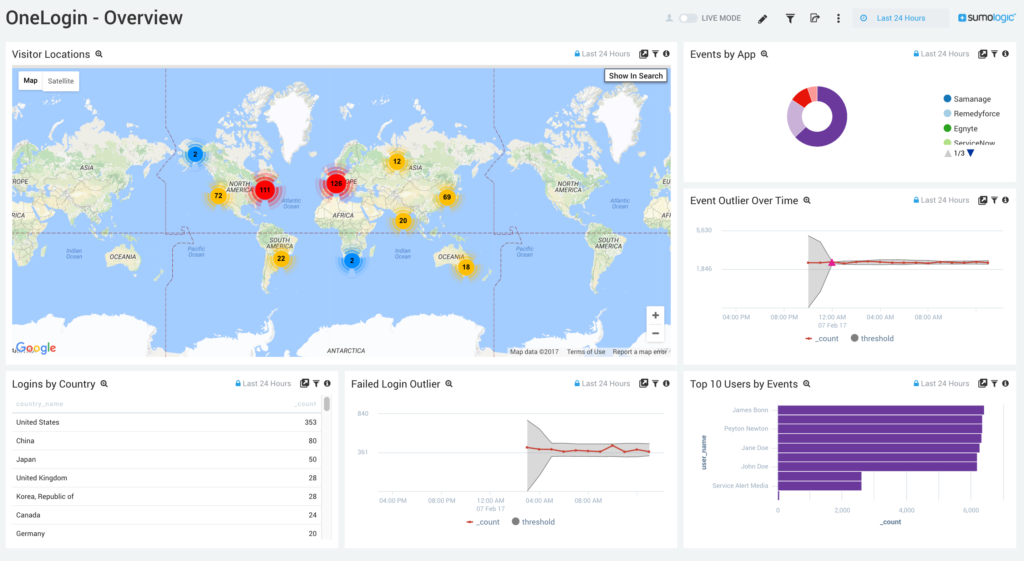Click the filter icon in Events by App panel
The width and height of the screenshot is (1024, 561).
coord(994,54)
